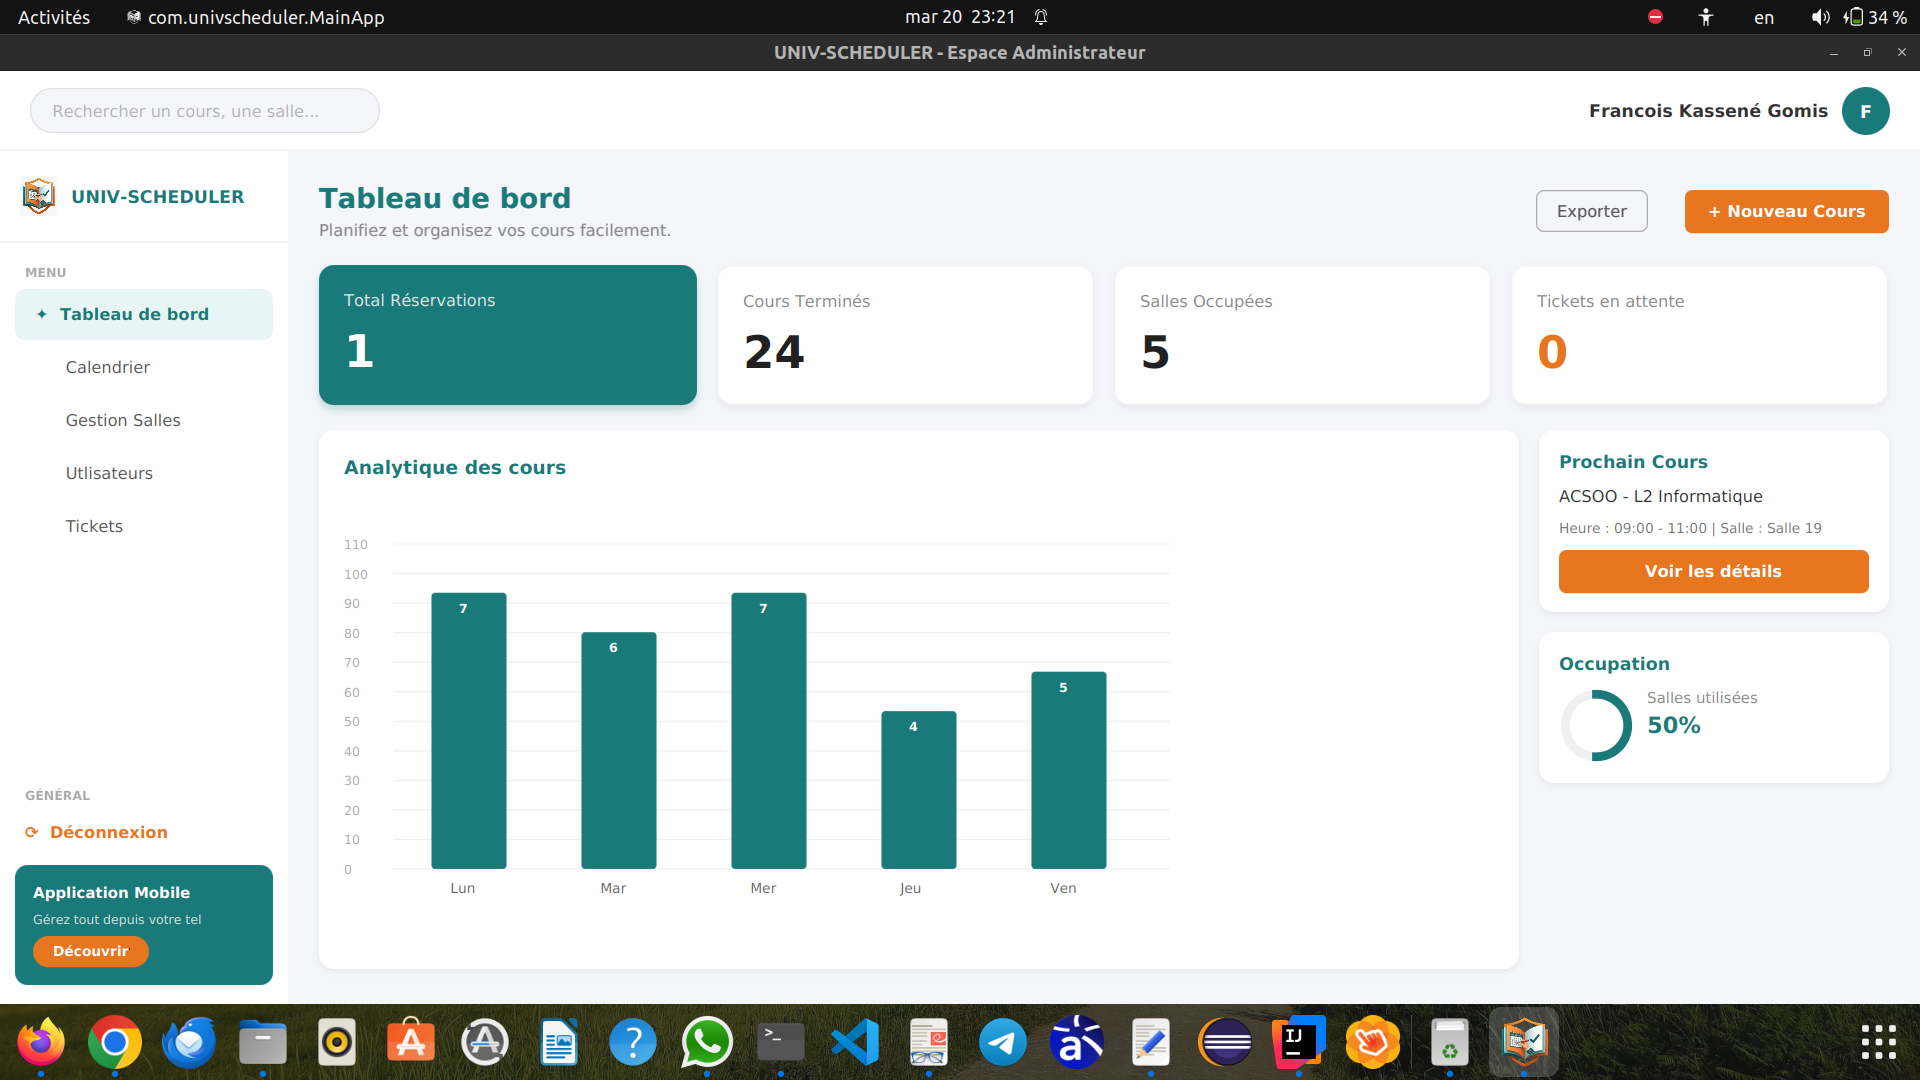Open Telegram from the dock
The width and height of the screenshot is (1920, 1080).
1003,1042
